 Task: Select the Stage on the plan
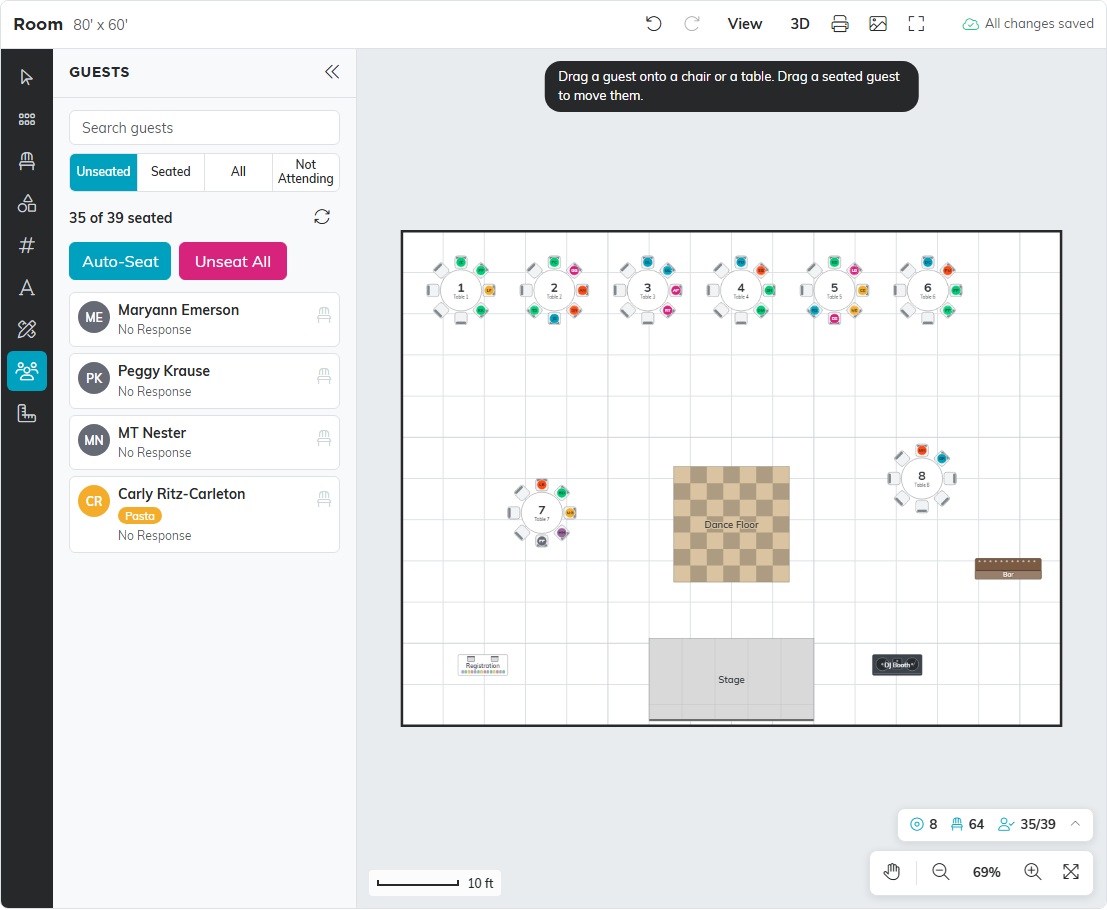[731, 679]
